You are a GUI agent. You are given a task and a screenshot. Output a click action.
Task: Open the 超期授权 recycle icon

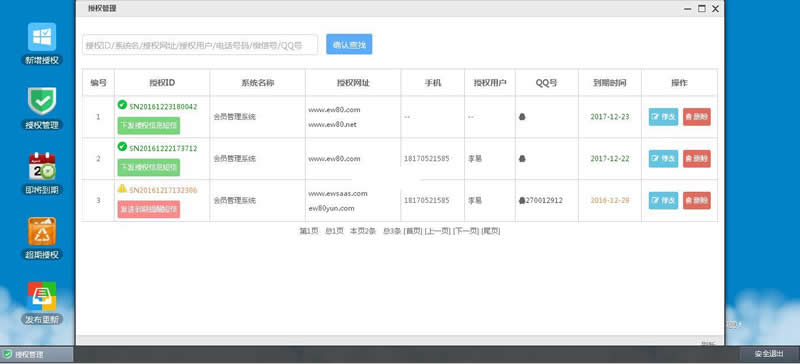tap(42, 231)
